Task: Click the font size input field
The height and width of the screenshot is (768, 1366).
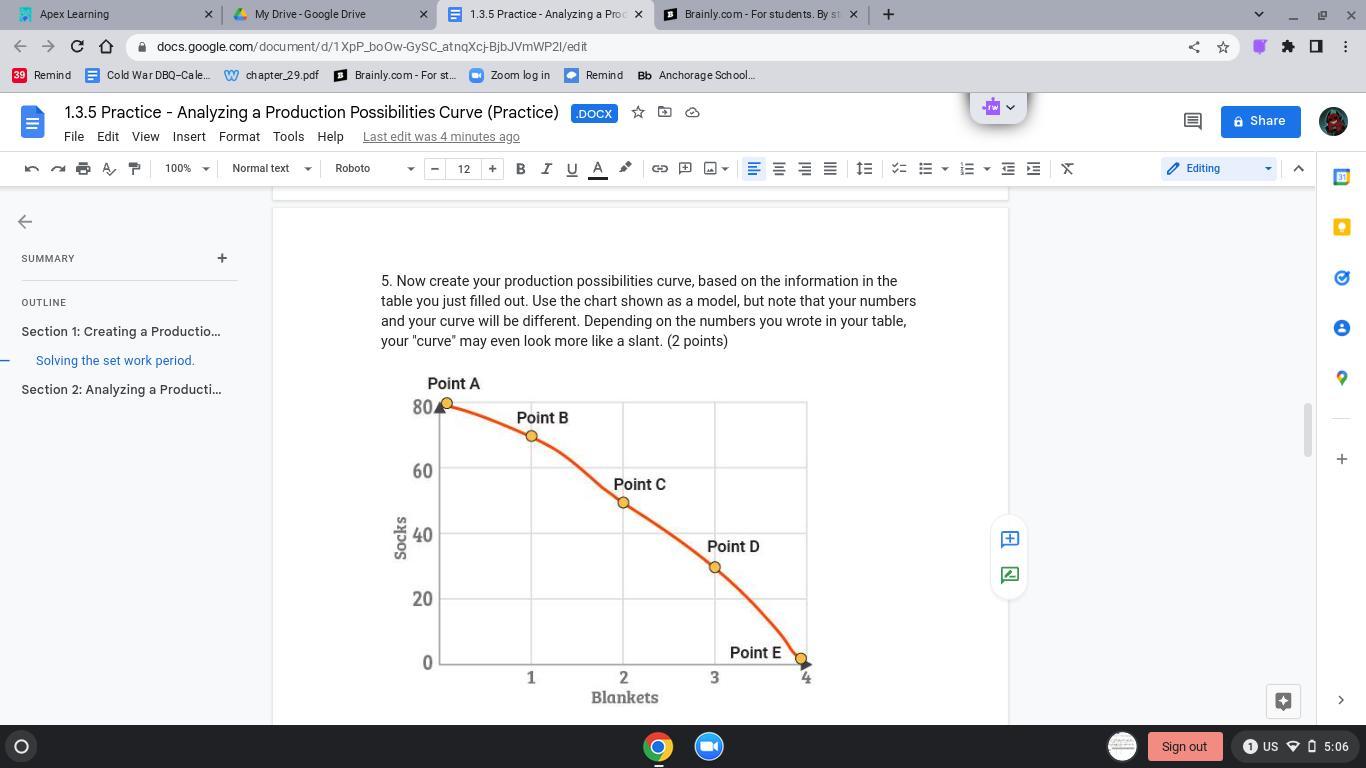Action: point(463,169)
